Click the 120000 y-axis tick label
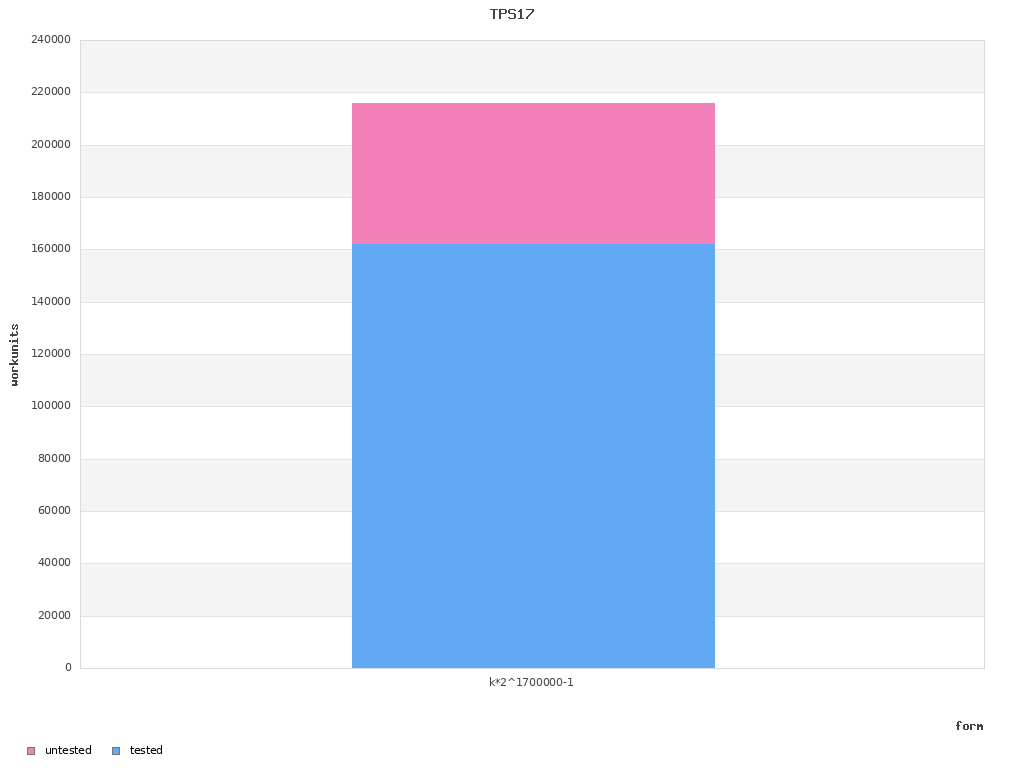This screenshot has width=1024, height=768. (51, 354)
